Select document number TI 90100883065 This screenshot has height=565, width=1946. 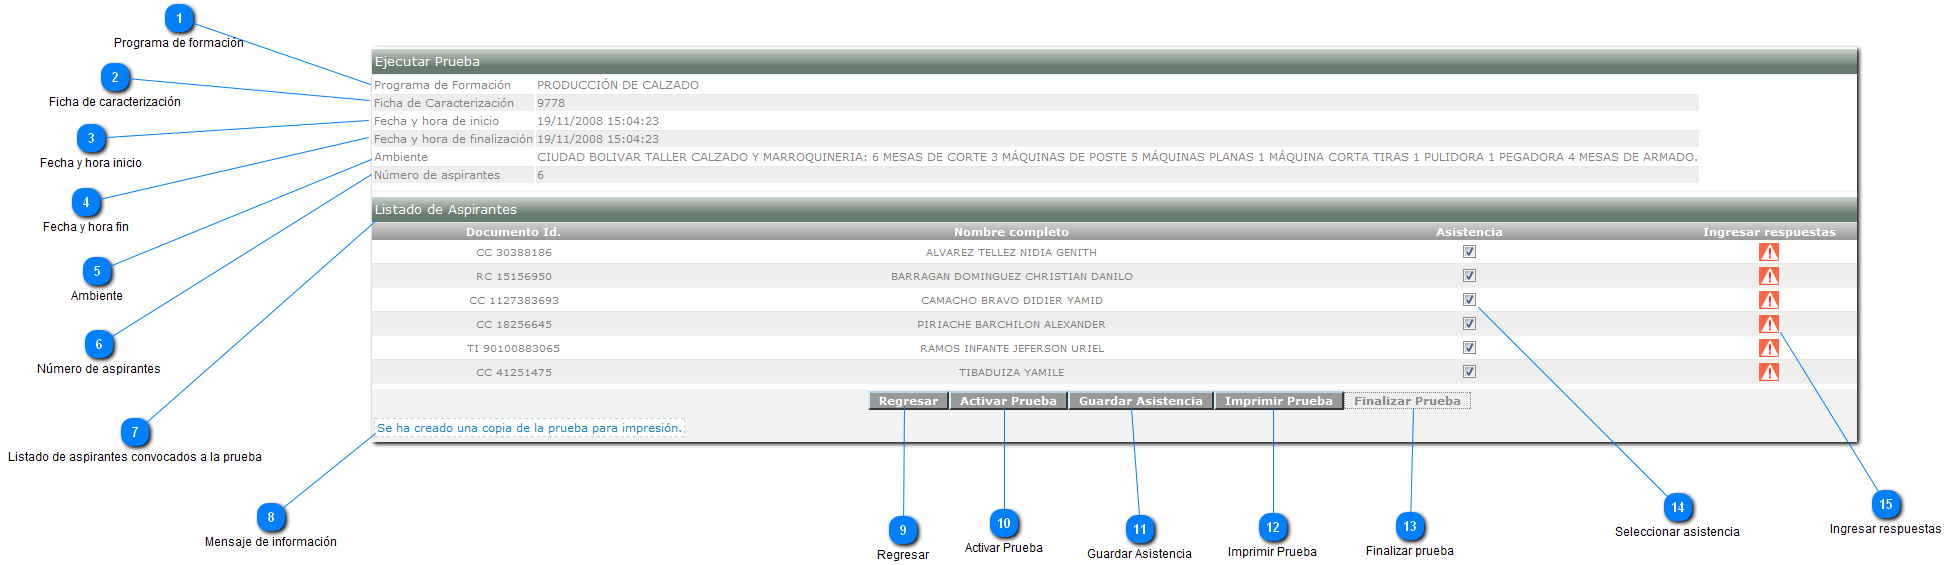(513, 349)
